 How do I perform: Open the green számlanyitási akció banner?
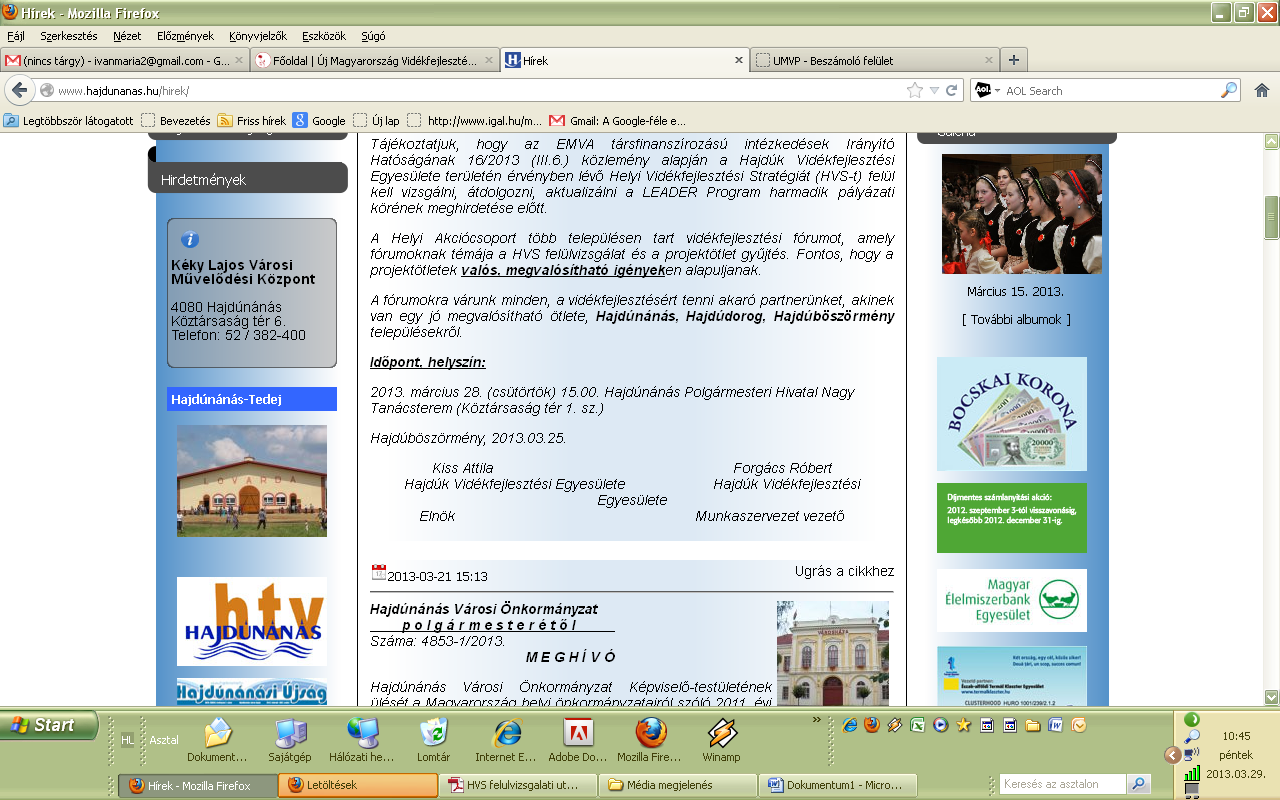(x=1012, y=518)
